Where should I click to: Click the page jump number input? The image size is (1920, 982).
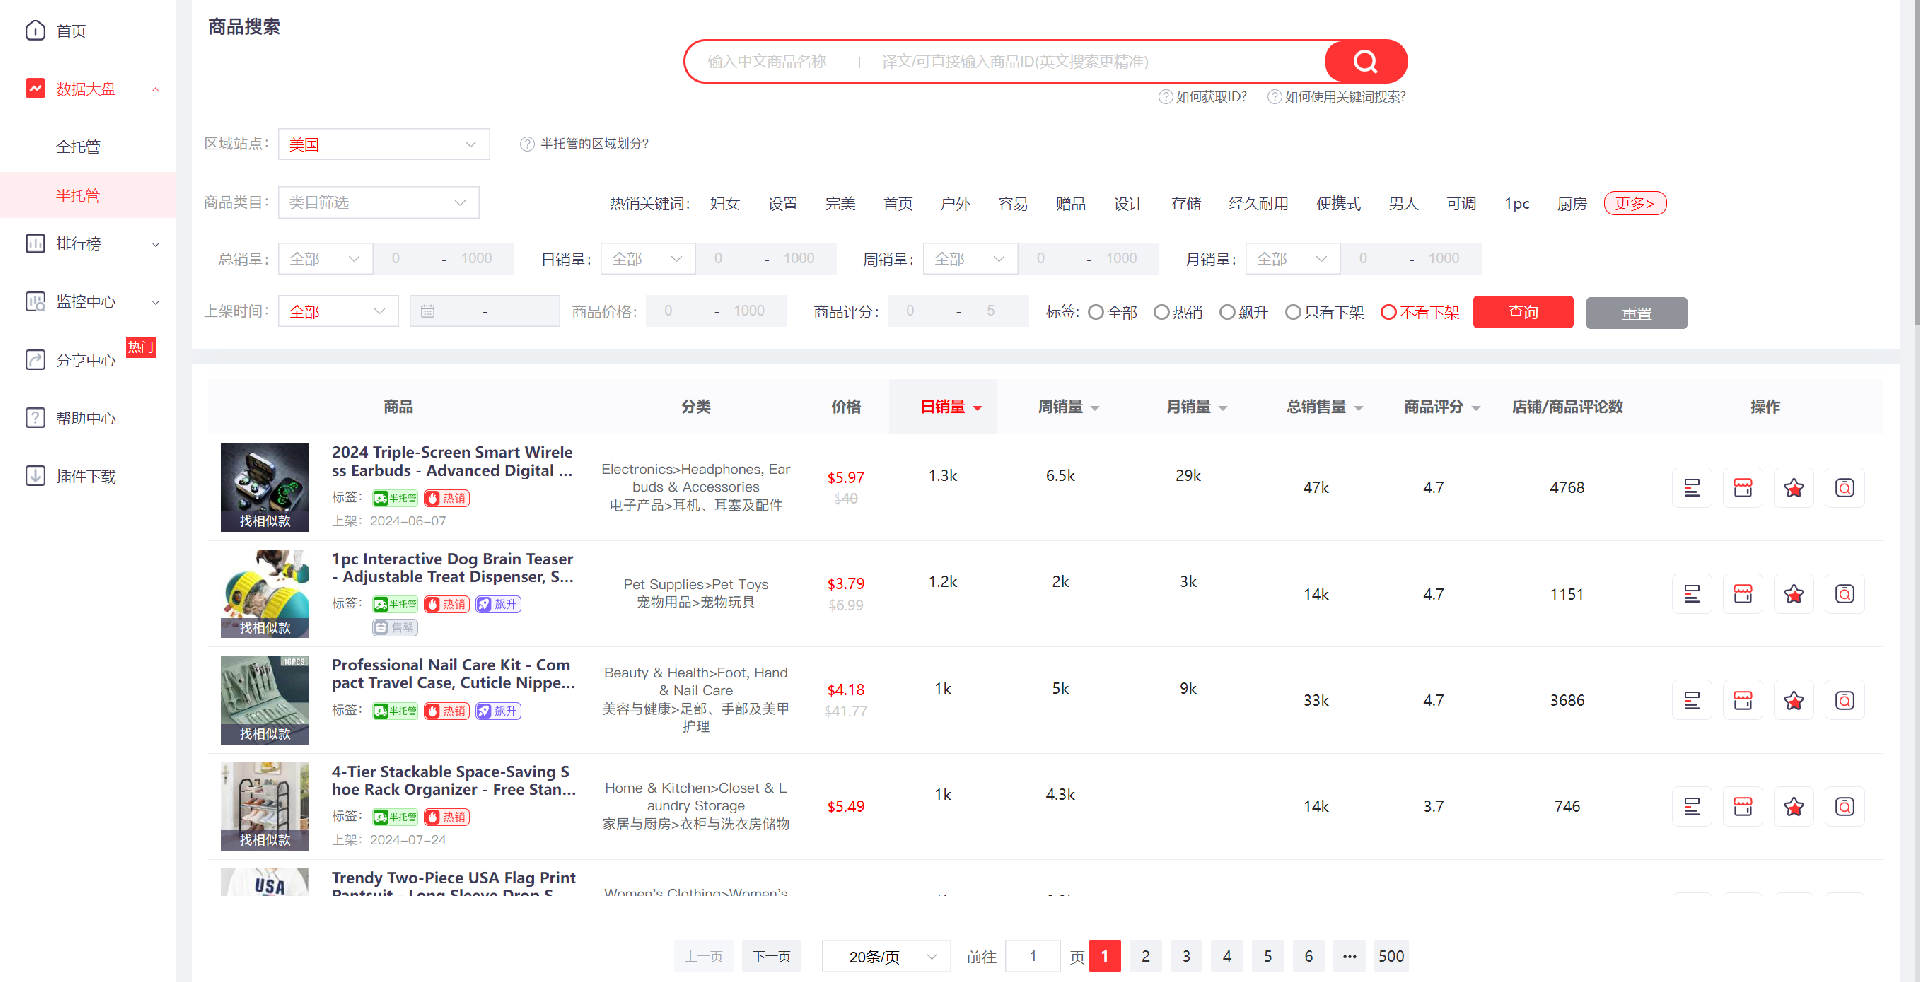pyautogui.click(x=1033, y=956)
